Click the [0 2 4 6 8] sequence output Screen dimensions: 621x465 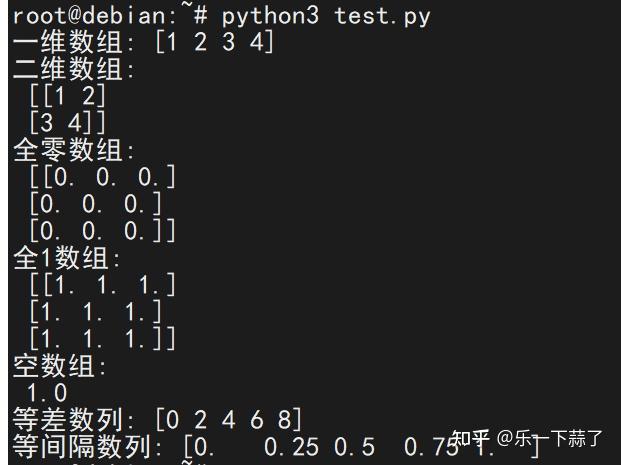tap(229, 419)
